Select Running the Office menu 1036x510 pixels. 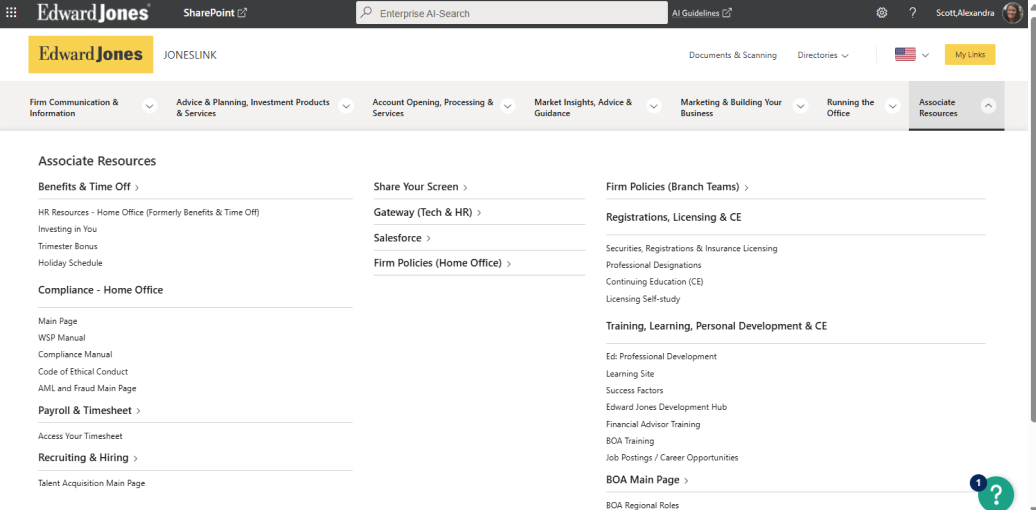coord(850,108)
